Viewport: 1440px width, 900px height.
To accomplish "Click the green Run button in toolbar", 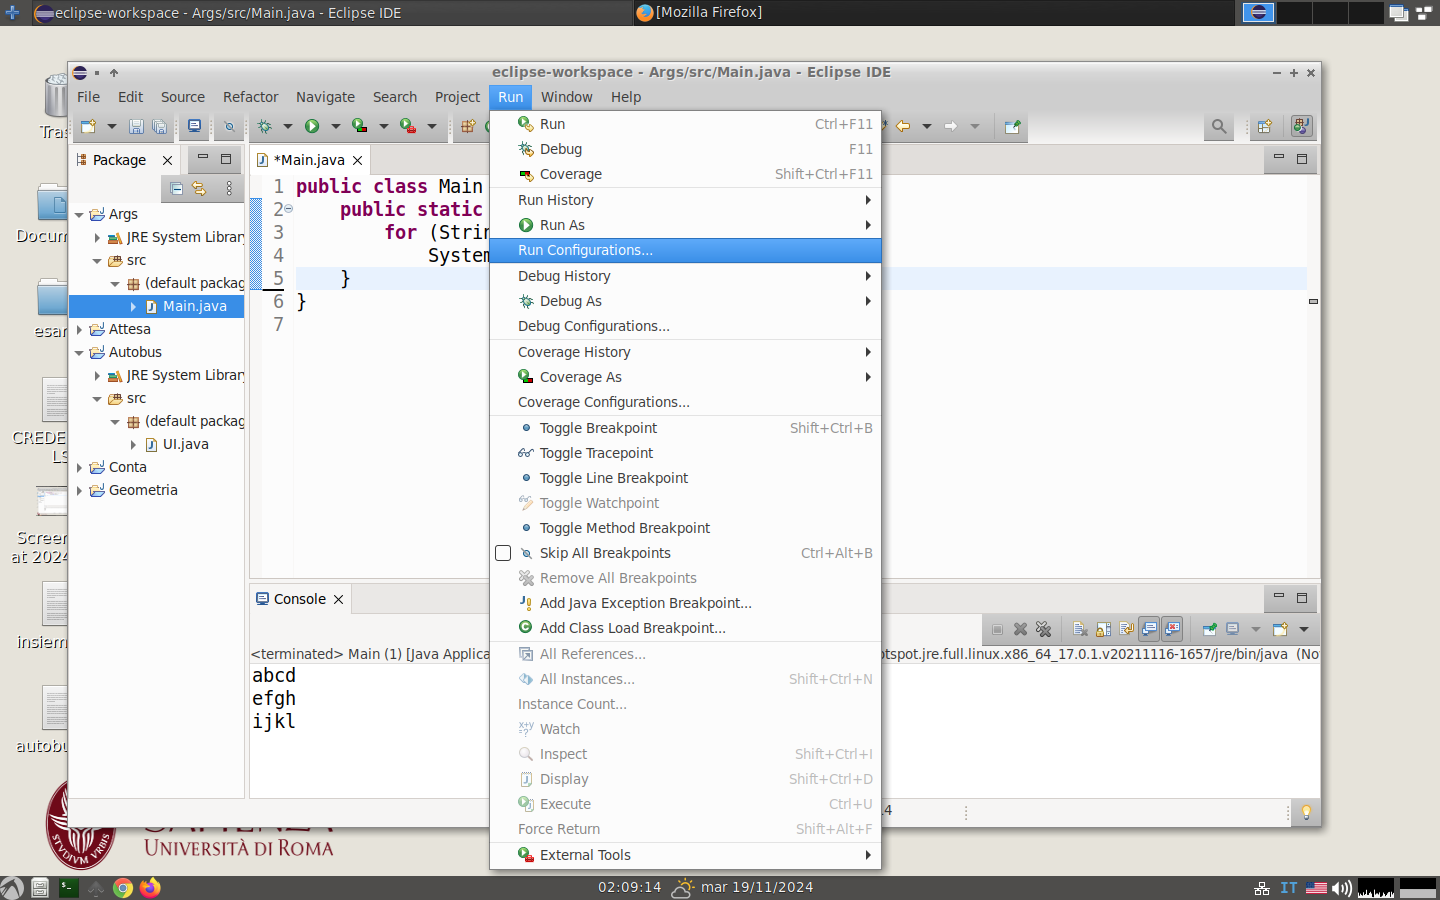I will tap(312, 126).
